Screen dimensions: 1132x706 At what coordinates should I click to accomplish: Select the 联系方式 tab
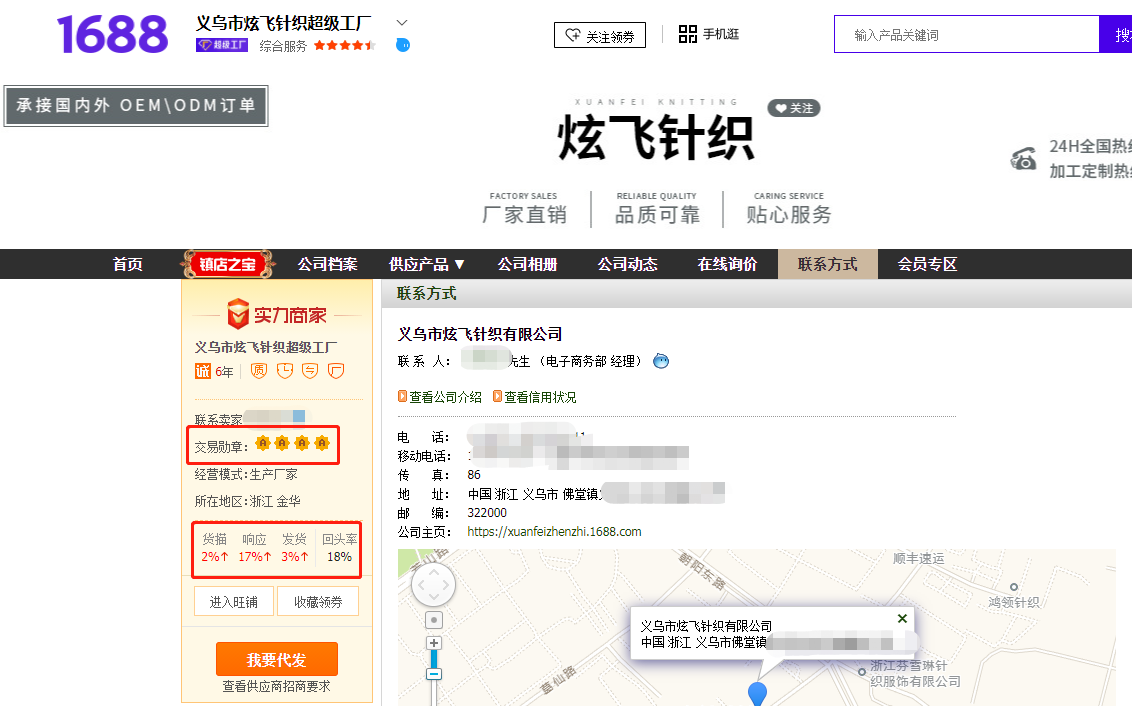(x=827, y=264)
